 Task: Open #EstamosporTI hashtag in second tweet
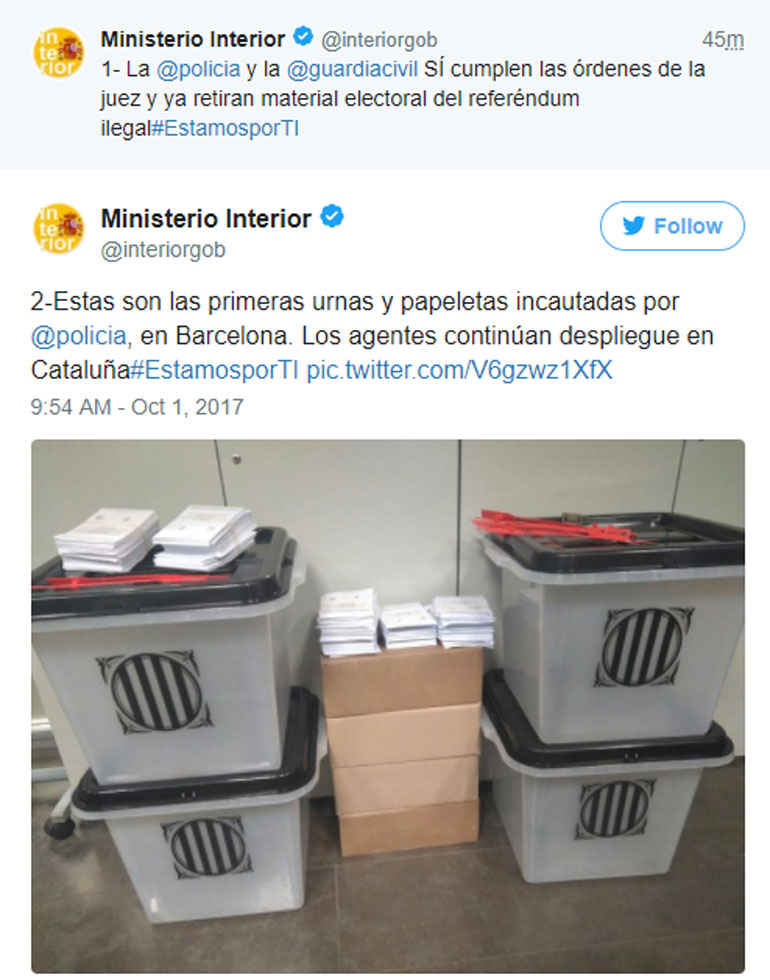click(x=215, y=370)
